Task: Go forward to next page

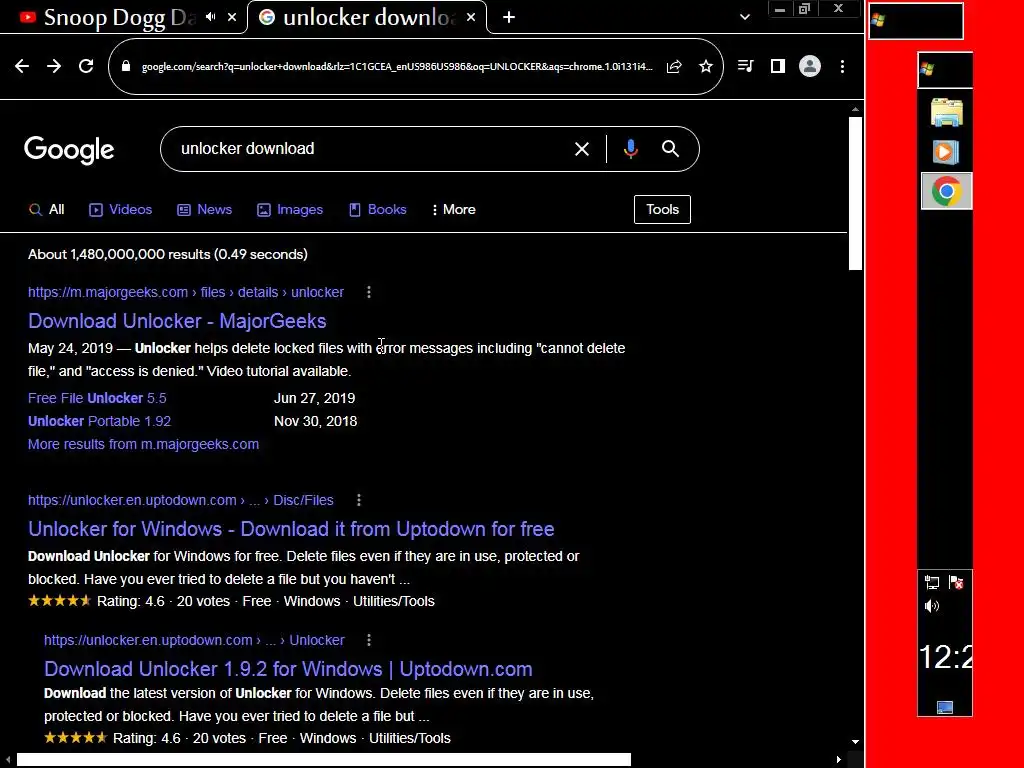Action: click(x=54, y=66)
